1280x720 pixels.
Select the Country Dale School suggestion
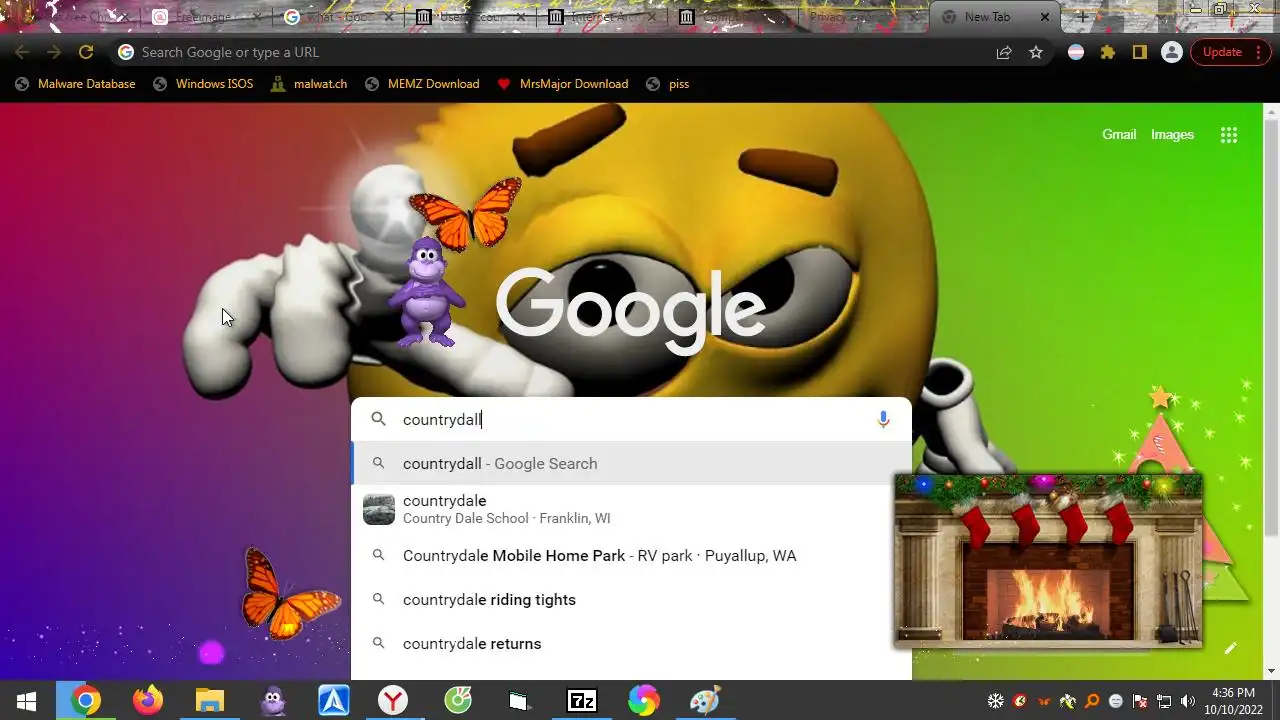(x=631, y=509)
